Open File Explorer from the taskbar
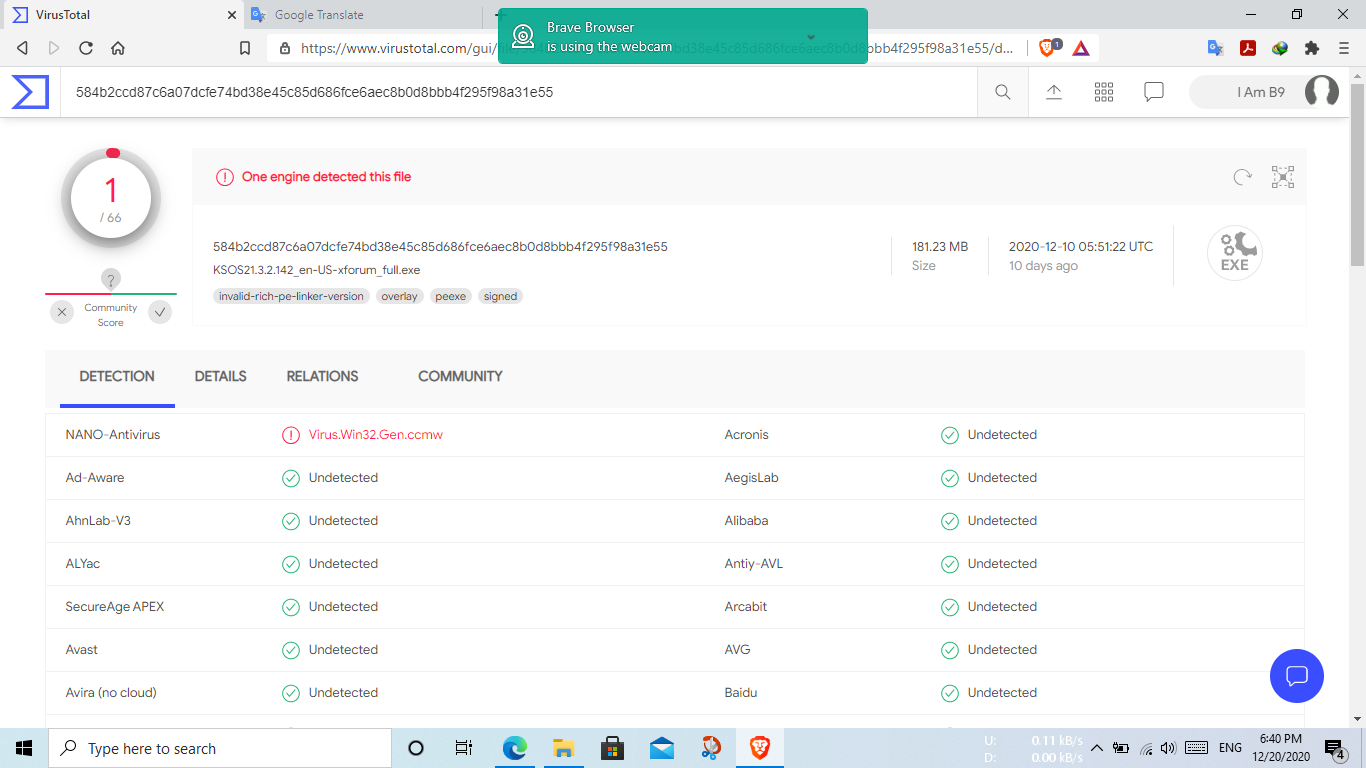 pos(563,748)
